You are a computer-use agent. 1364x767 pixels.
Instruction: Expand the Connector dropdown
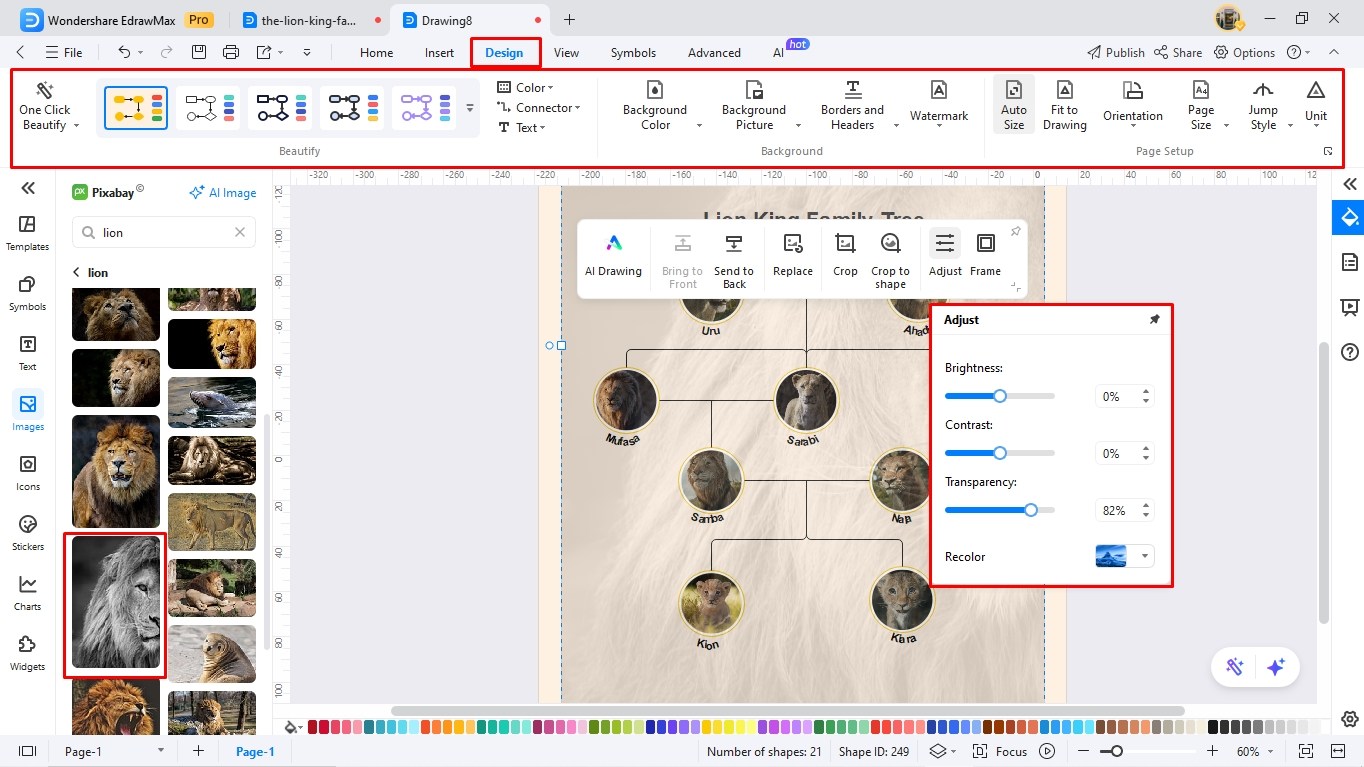pos(539,107)
